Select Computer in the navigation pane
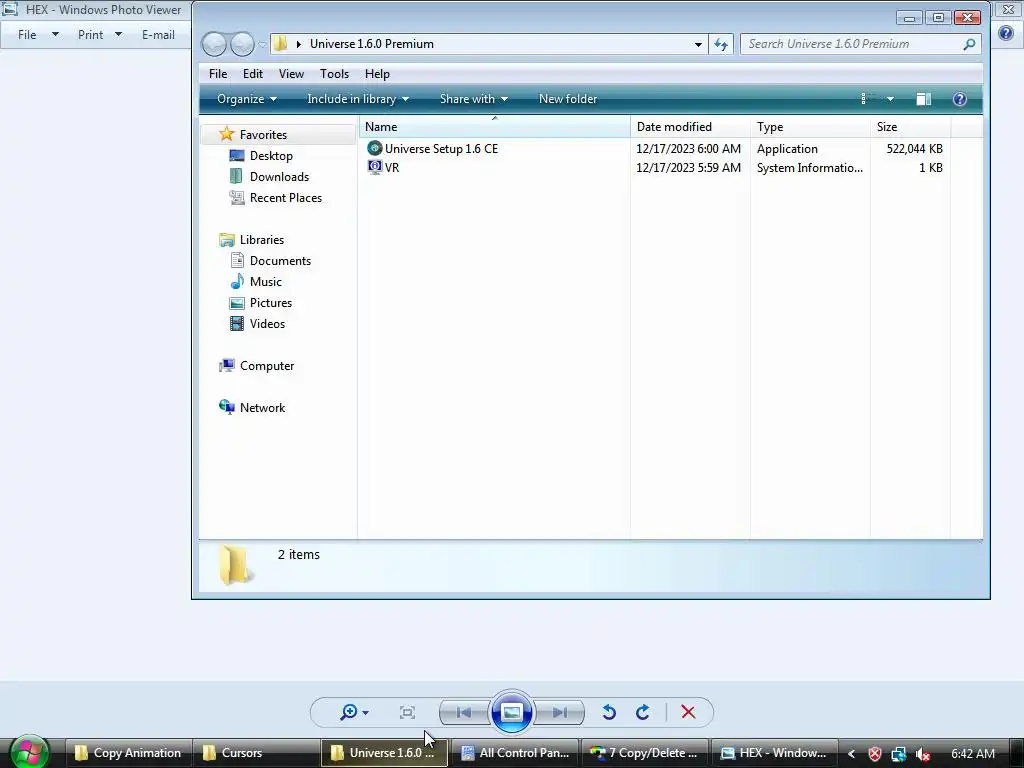The width and height of the screenshot is (1024, 768). 266,366
